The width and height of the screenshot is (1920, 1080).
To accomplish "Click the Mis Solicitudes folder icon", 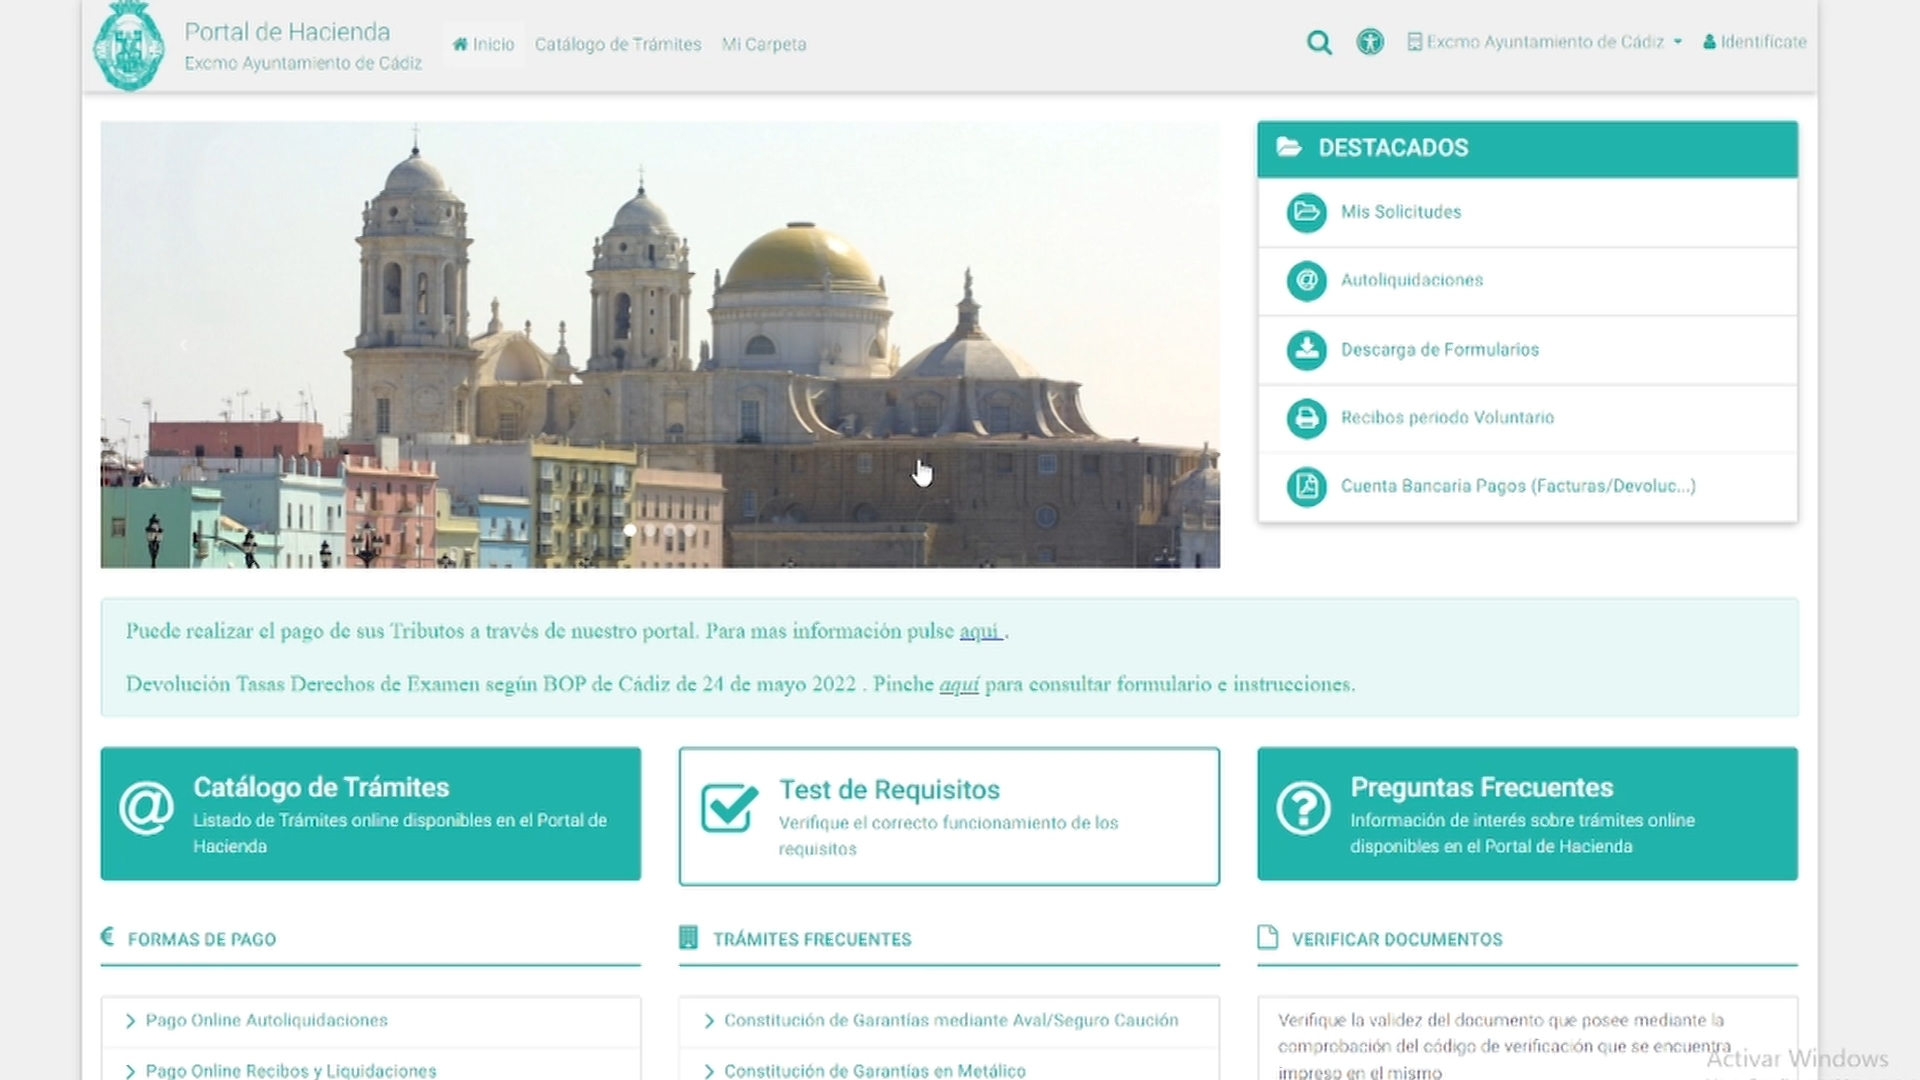I will pos(1306,212).
